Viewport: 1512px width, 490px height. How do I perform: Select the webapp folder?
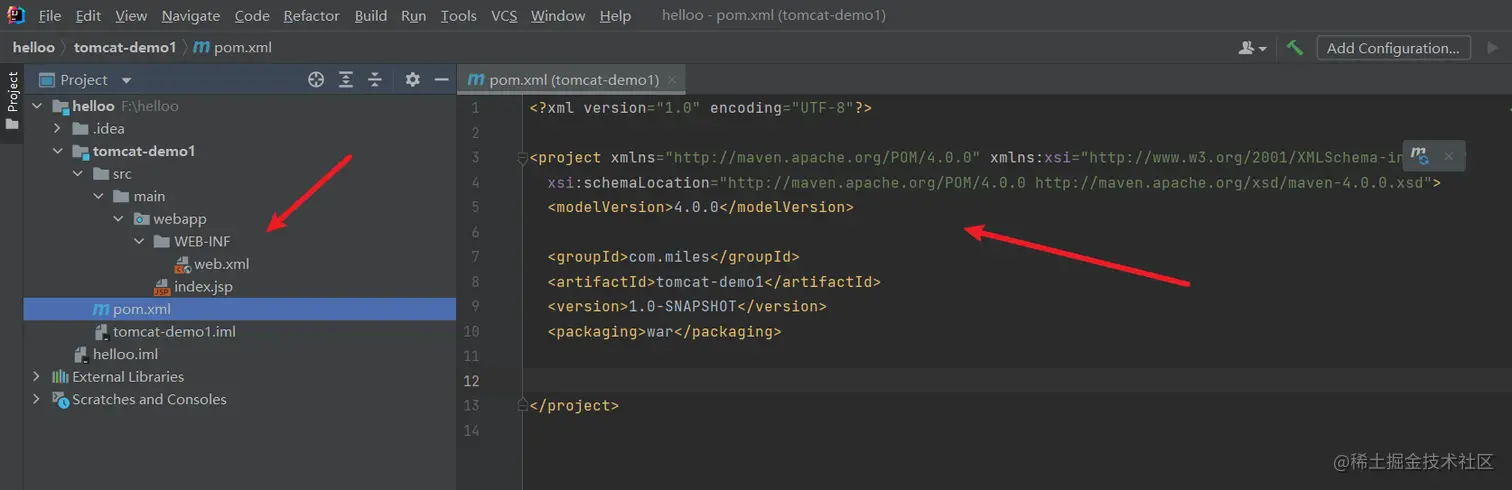click(180, 219)
